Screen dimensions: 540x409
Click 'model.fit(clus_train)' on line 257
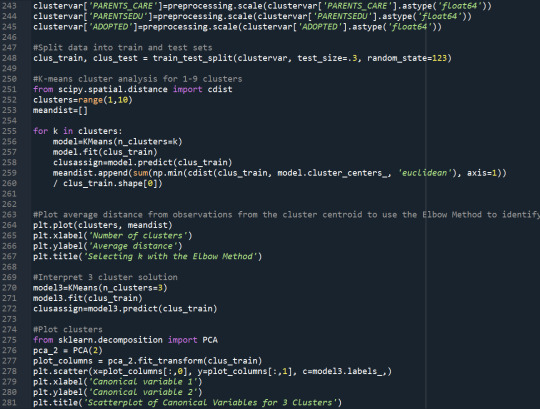click(x=105, y=152)
